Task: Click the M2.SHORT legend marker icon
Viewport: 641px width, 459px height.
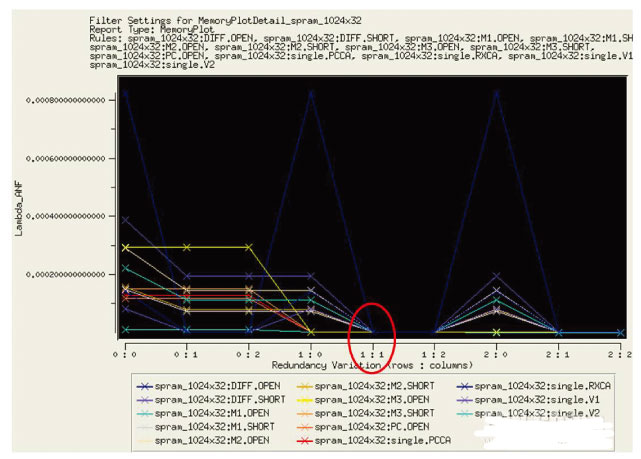Action: [305, 386]
